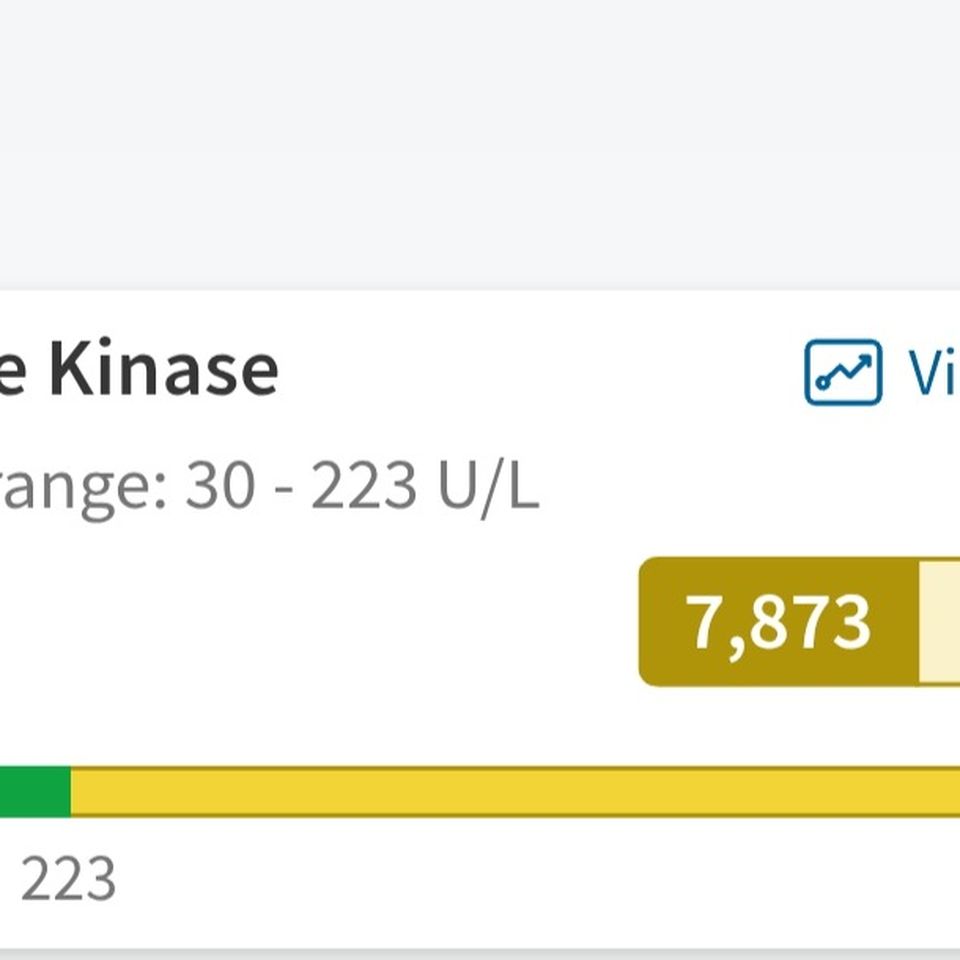This screenshot has width=960, height=960.
Task: Tap the 7,873 result value badge
Action: pyautogui.click(x=778, y=622)
